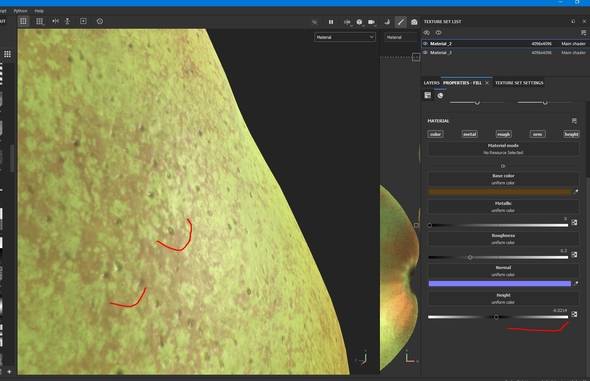Click the Material mode resource button
The height and width of the screenshot is (381, 590).
coord(503,149)
